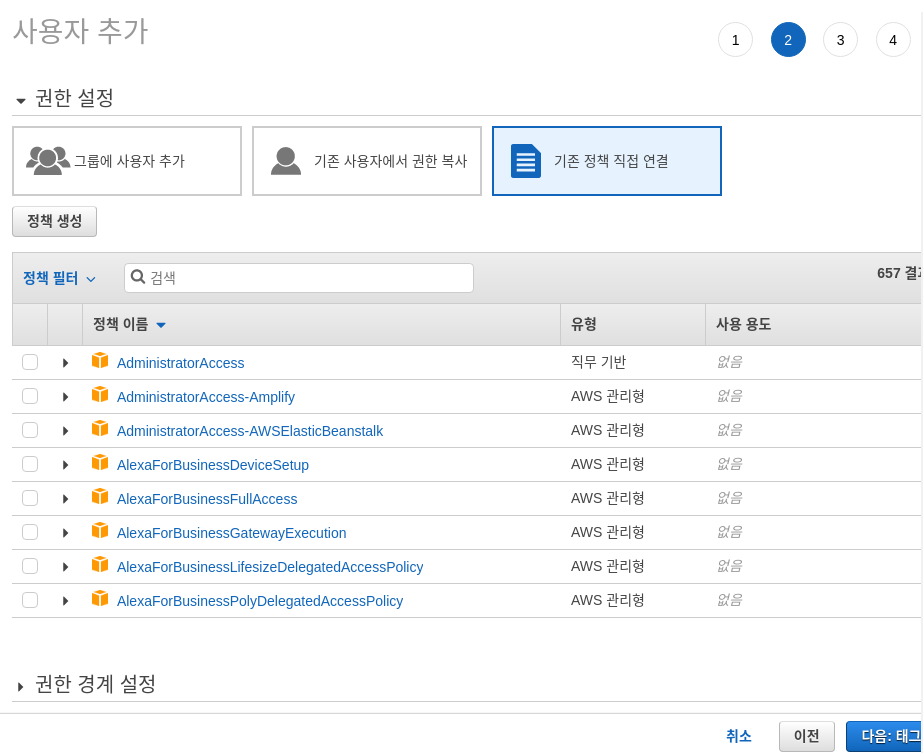Screen dimensions: 923x753
Task: Click the 다음: 태그 button
Action: click(x=884, y=736)
